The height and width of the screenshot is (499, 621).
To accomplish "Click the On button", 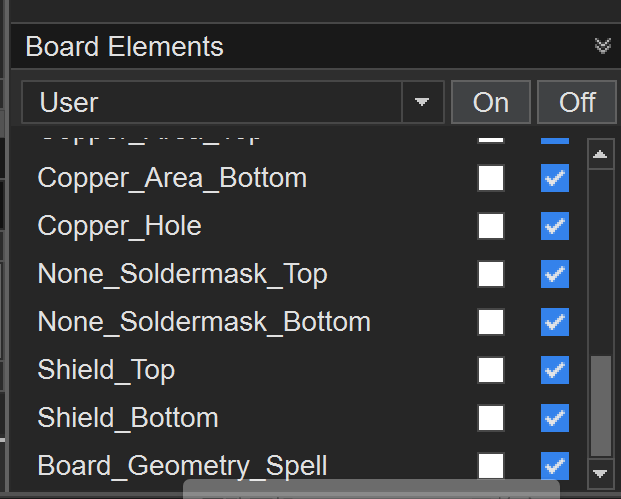I will point(491,102).
